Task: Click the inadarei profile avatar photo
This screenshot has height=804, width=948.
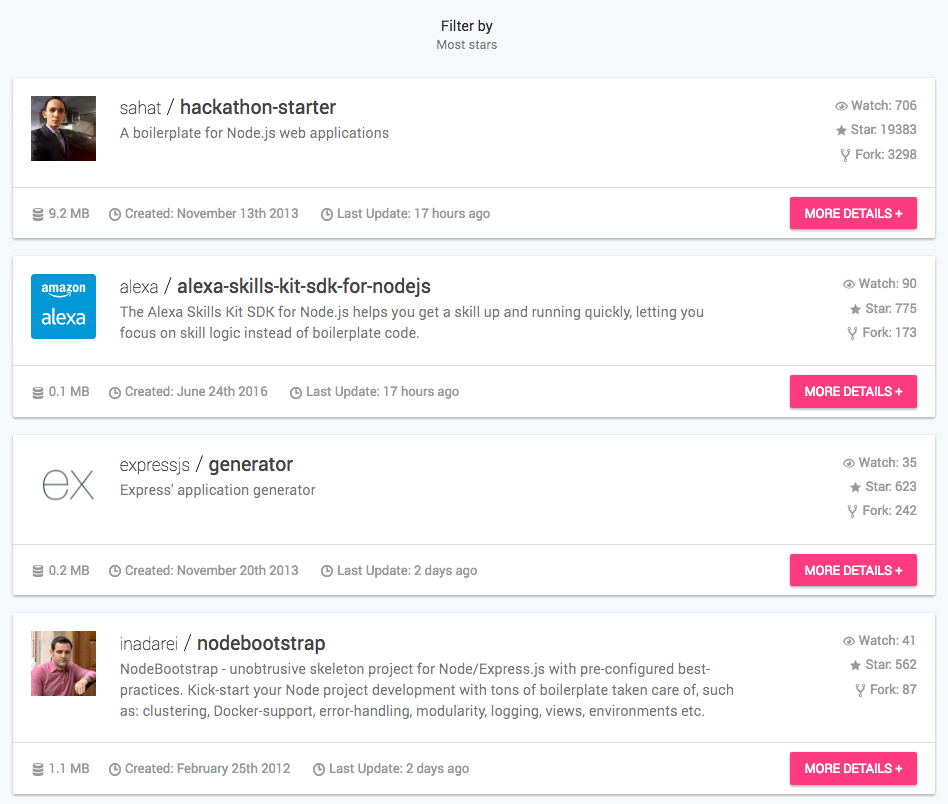Action: 63,663
